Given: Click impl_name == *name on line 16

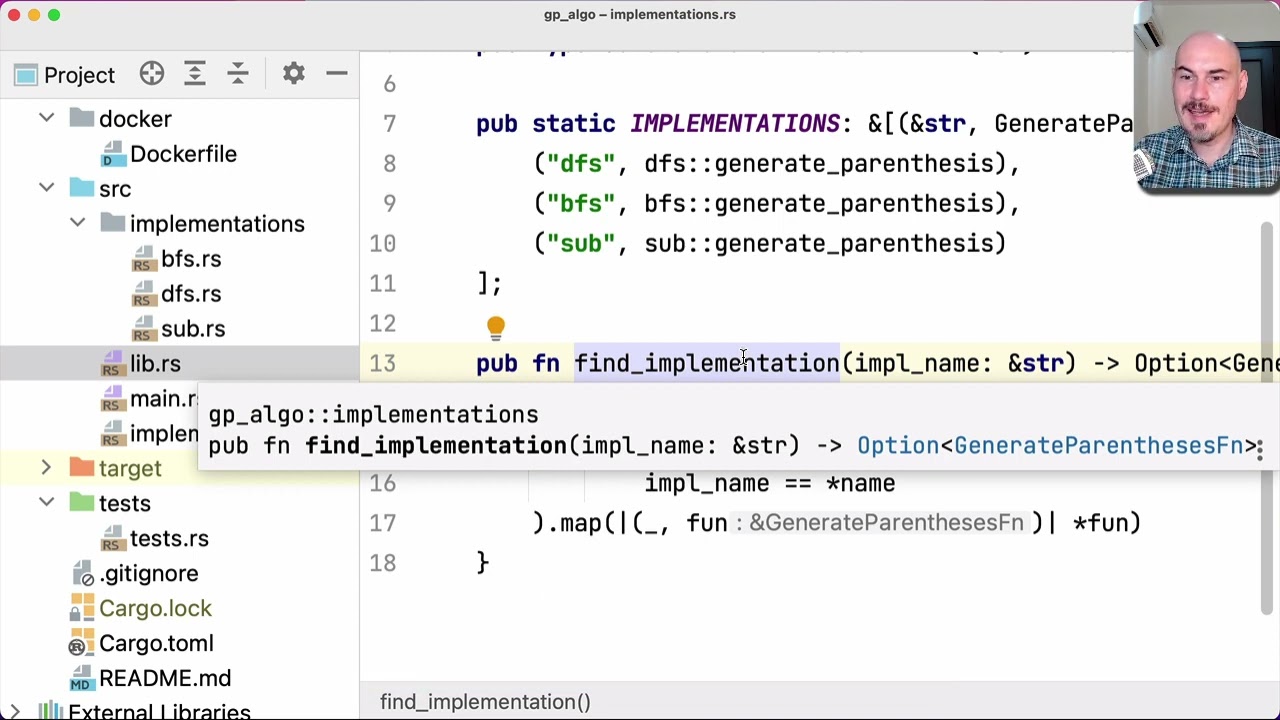Looking at the screenshot, I should click(x=770, y=484).
